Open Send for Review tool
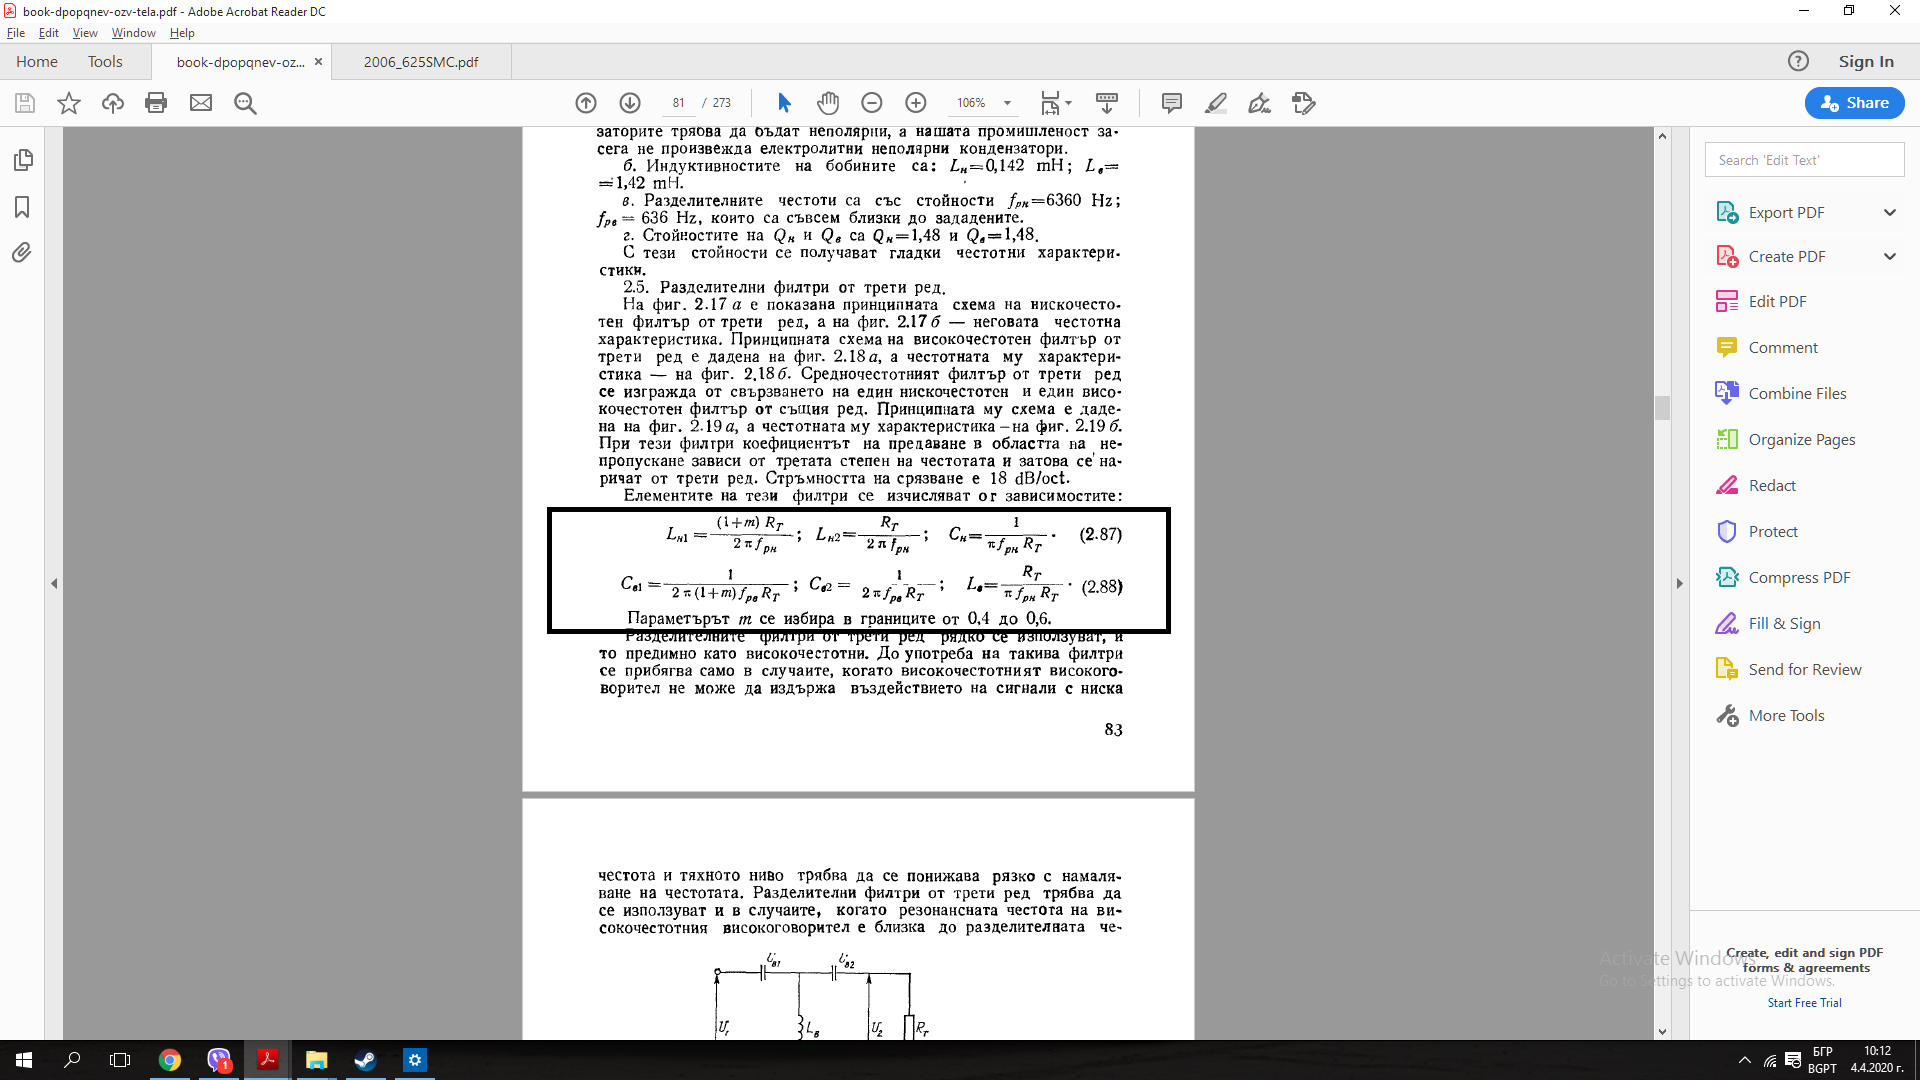 click(1804, 669)
